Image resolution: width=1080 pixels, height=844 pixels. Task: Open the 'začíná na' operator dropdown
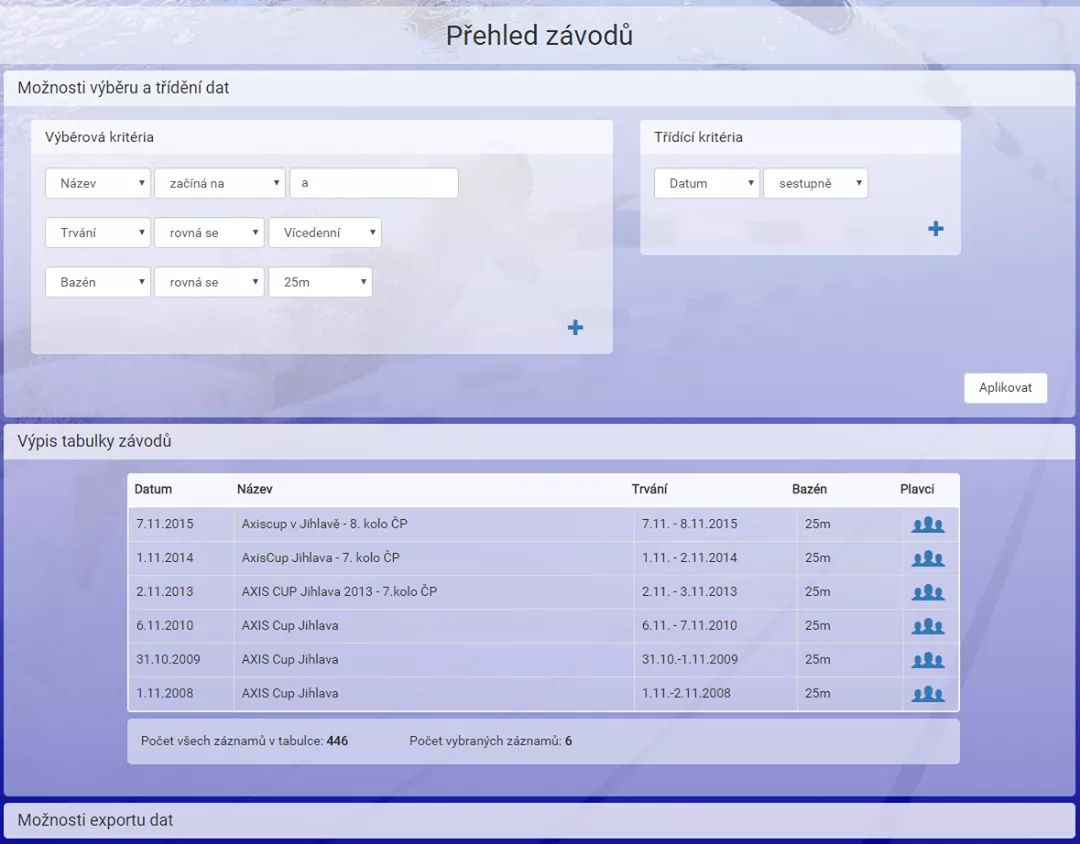tap(219, 183)
